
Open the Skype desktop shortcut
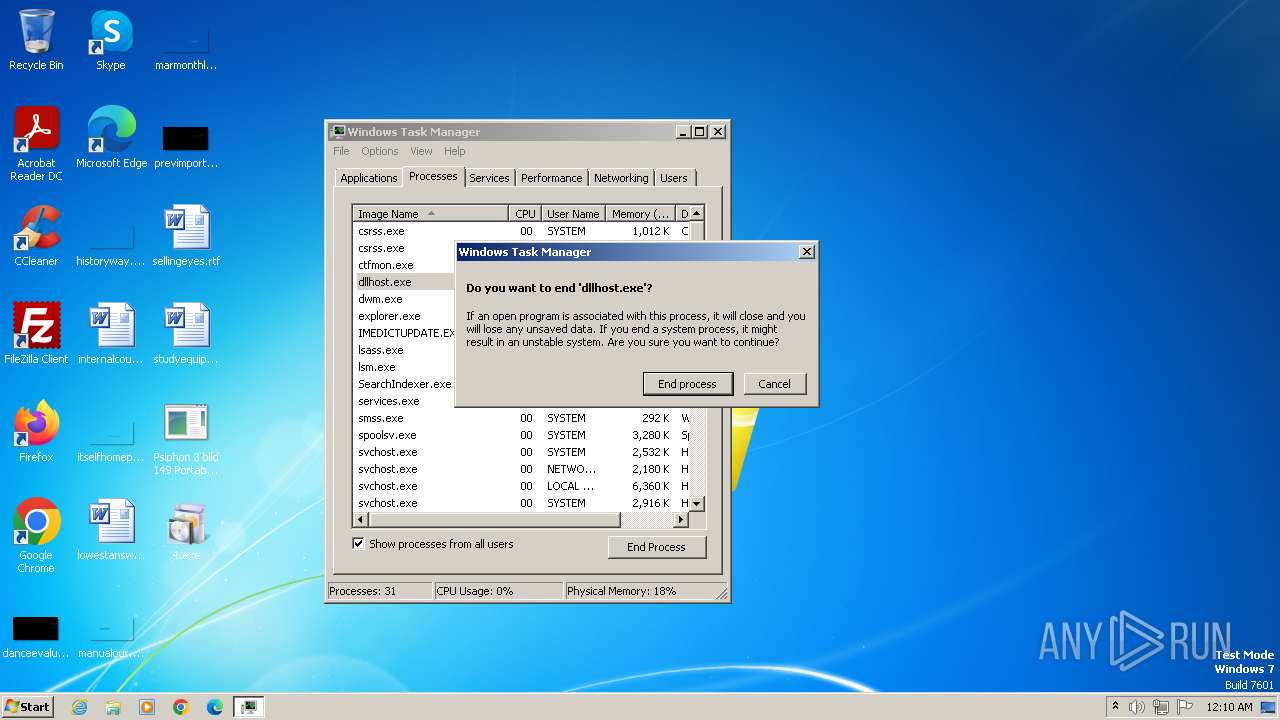pos(110,40)
